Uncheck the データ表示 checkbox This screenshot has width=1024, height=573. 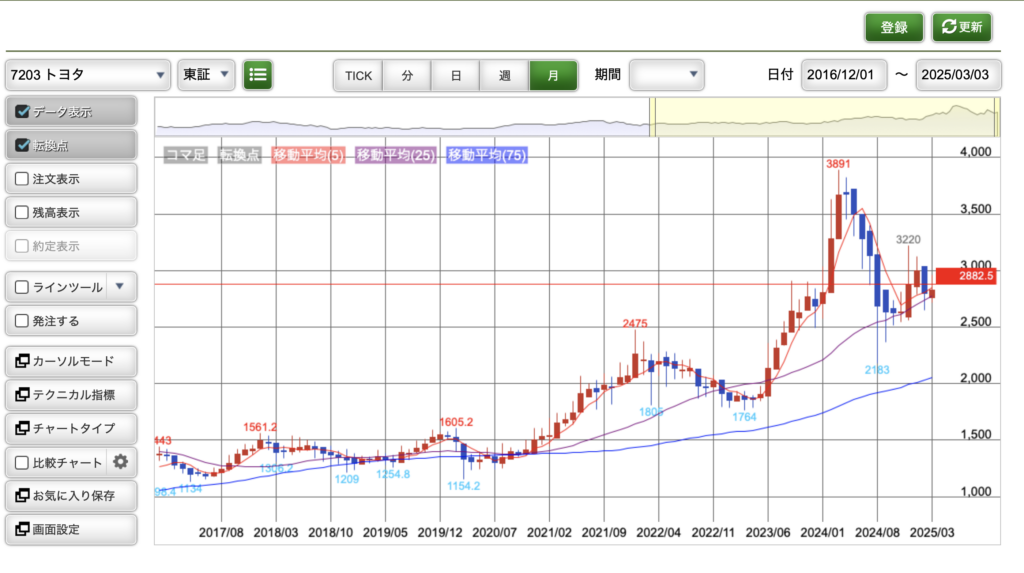tap(22, 112)
